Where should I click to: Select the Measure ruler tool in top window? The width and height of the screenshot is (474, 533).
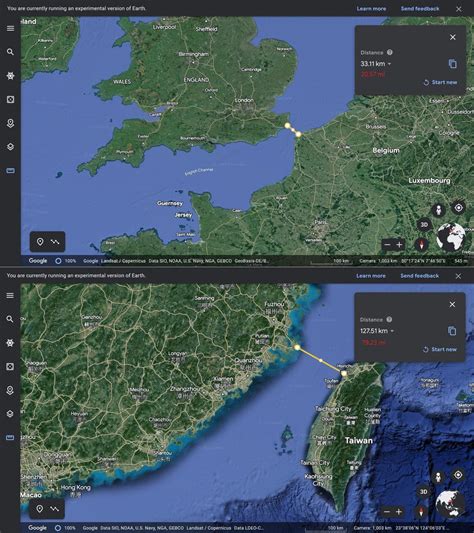(x=11, y=171)
